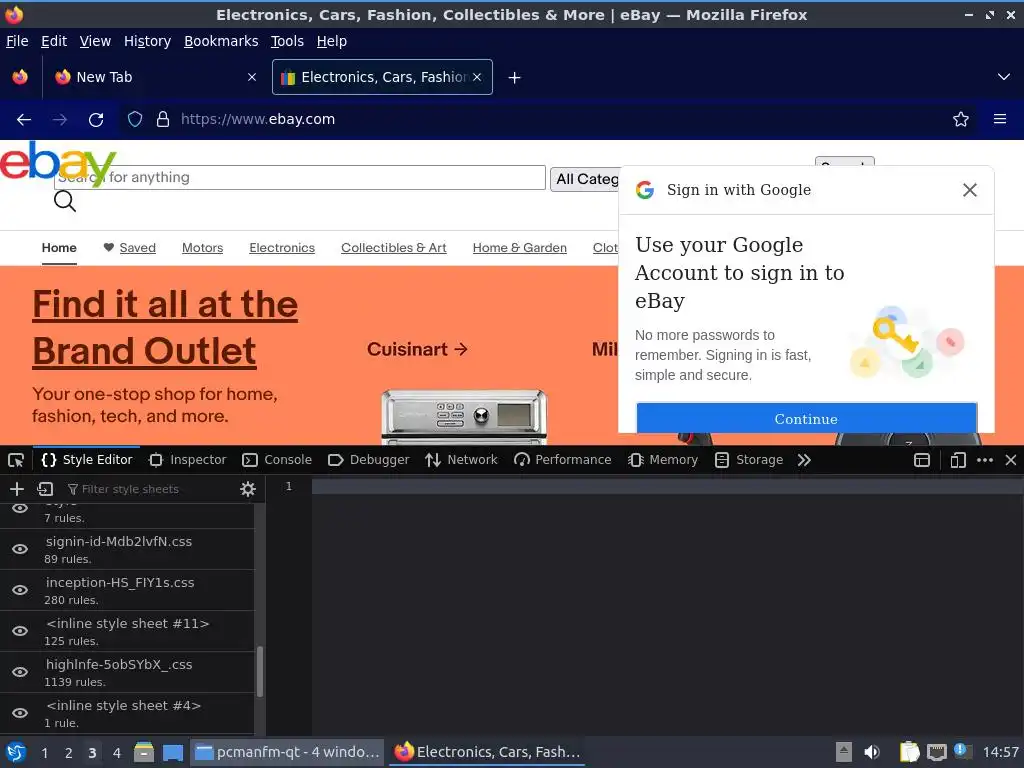Click the Search for anything field
The width and height of the screenshot is (1024, 768).
(300, 178)
